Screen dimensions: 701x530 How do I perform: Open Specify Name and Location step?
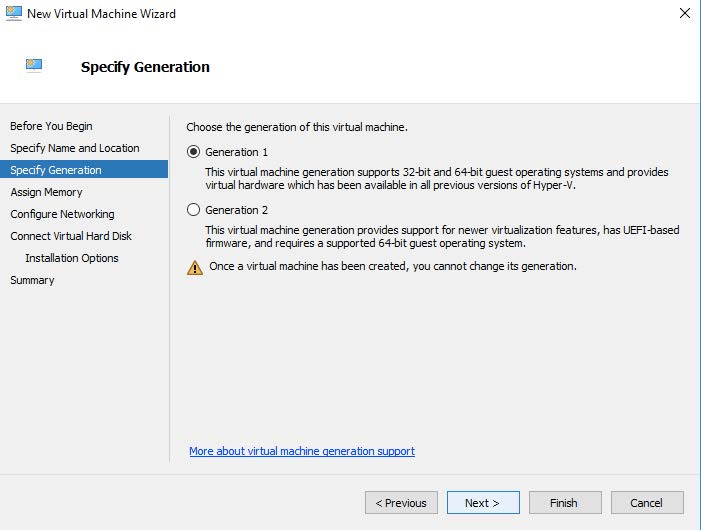[x=75, y=148]
